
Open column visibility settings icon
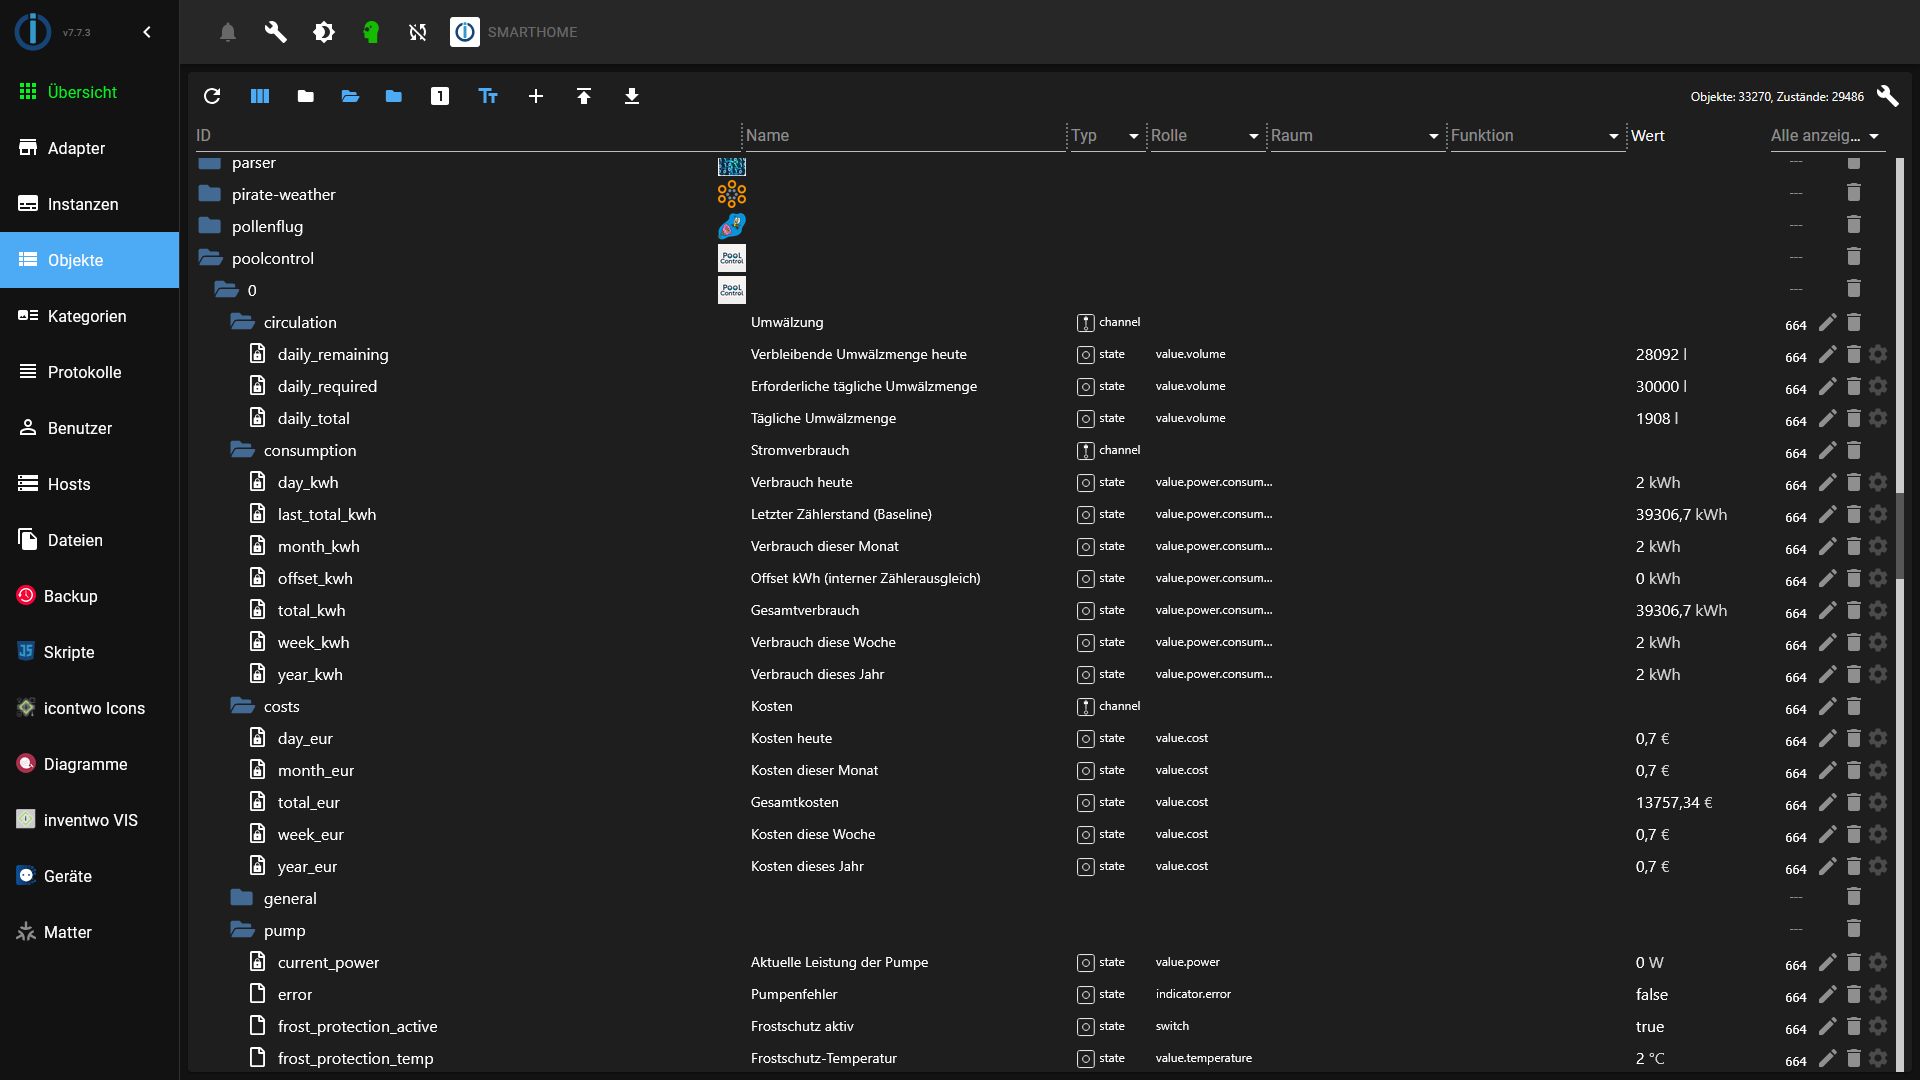click(x=260, y=96)
